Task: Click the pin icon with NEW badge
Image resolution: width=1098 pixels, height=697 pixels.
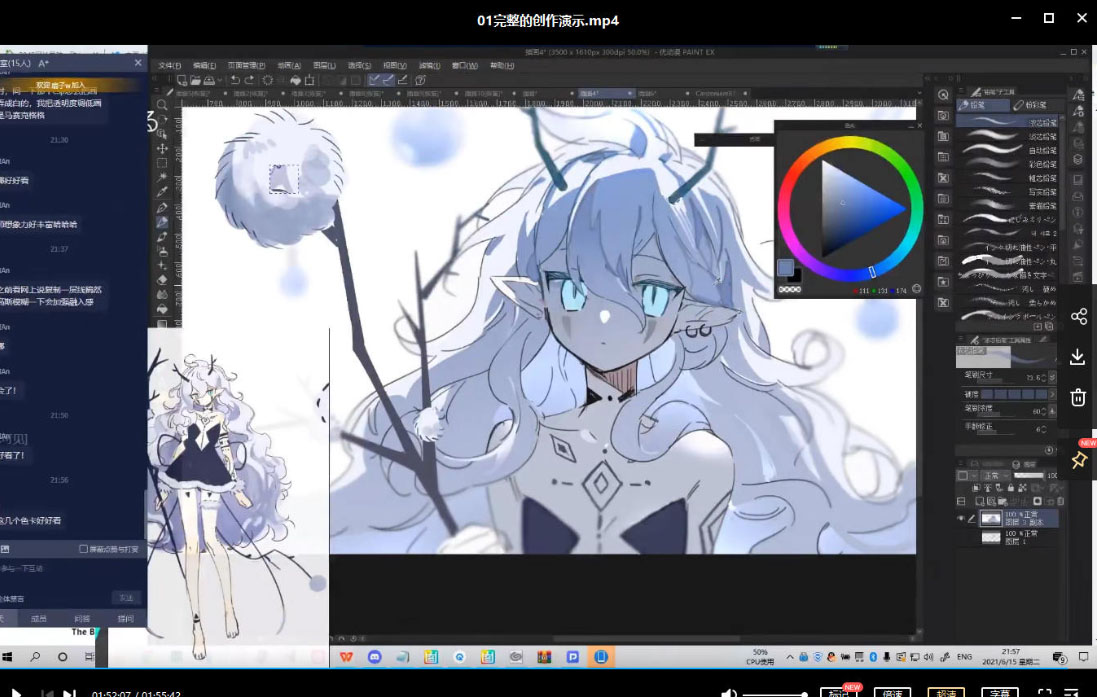Action: coord(1078,460)
